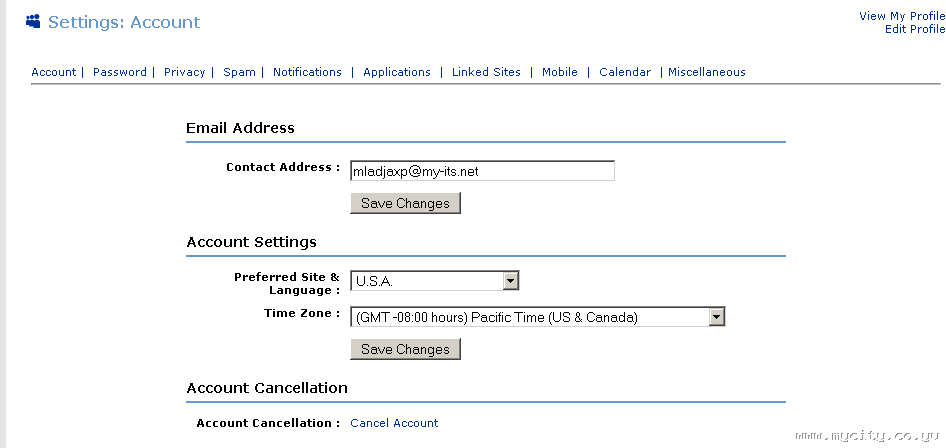Go to the Calendar tab
This screenshot has height=448, width=946.
click(625, 72)
